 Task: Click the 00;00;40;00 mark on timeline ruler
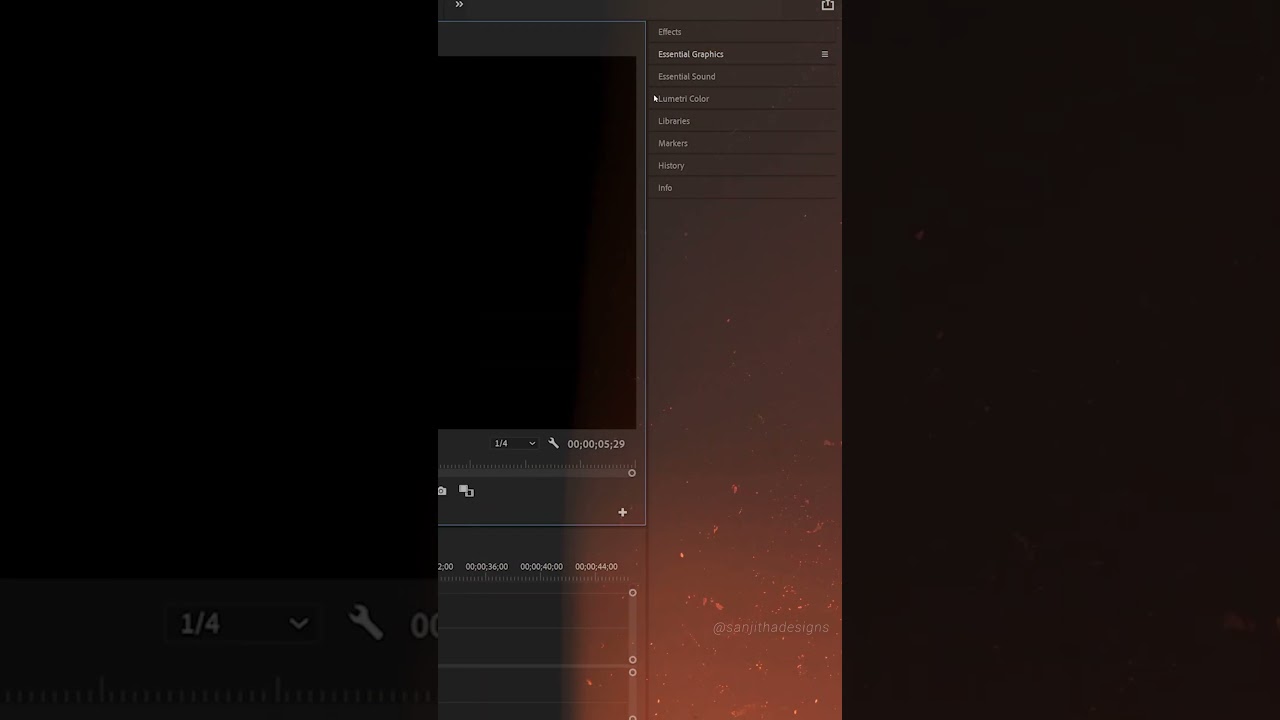pos(541,567)
